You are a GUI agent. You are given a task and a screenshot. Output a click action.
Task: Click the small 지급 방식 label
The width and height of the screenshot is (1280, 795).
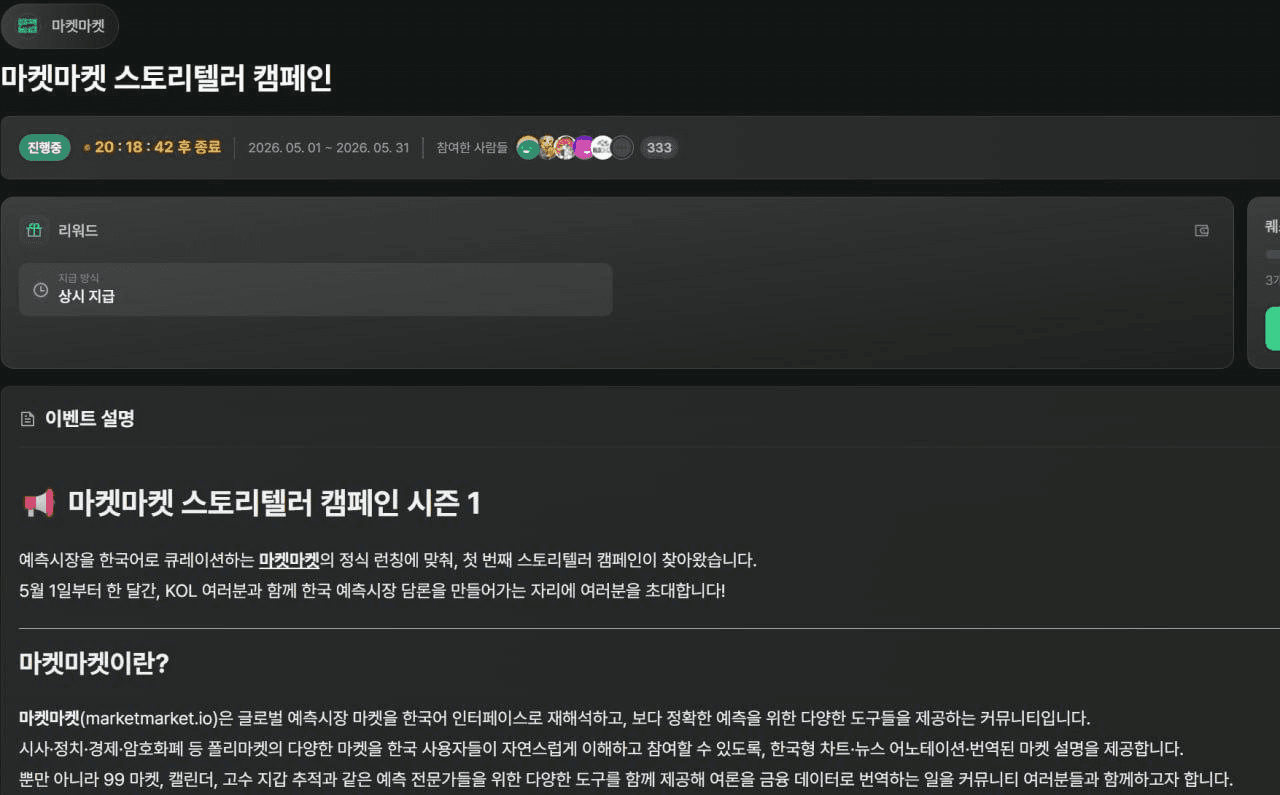(79, 278)
